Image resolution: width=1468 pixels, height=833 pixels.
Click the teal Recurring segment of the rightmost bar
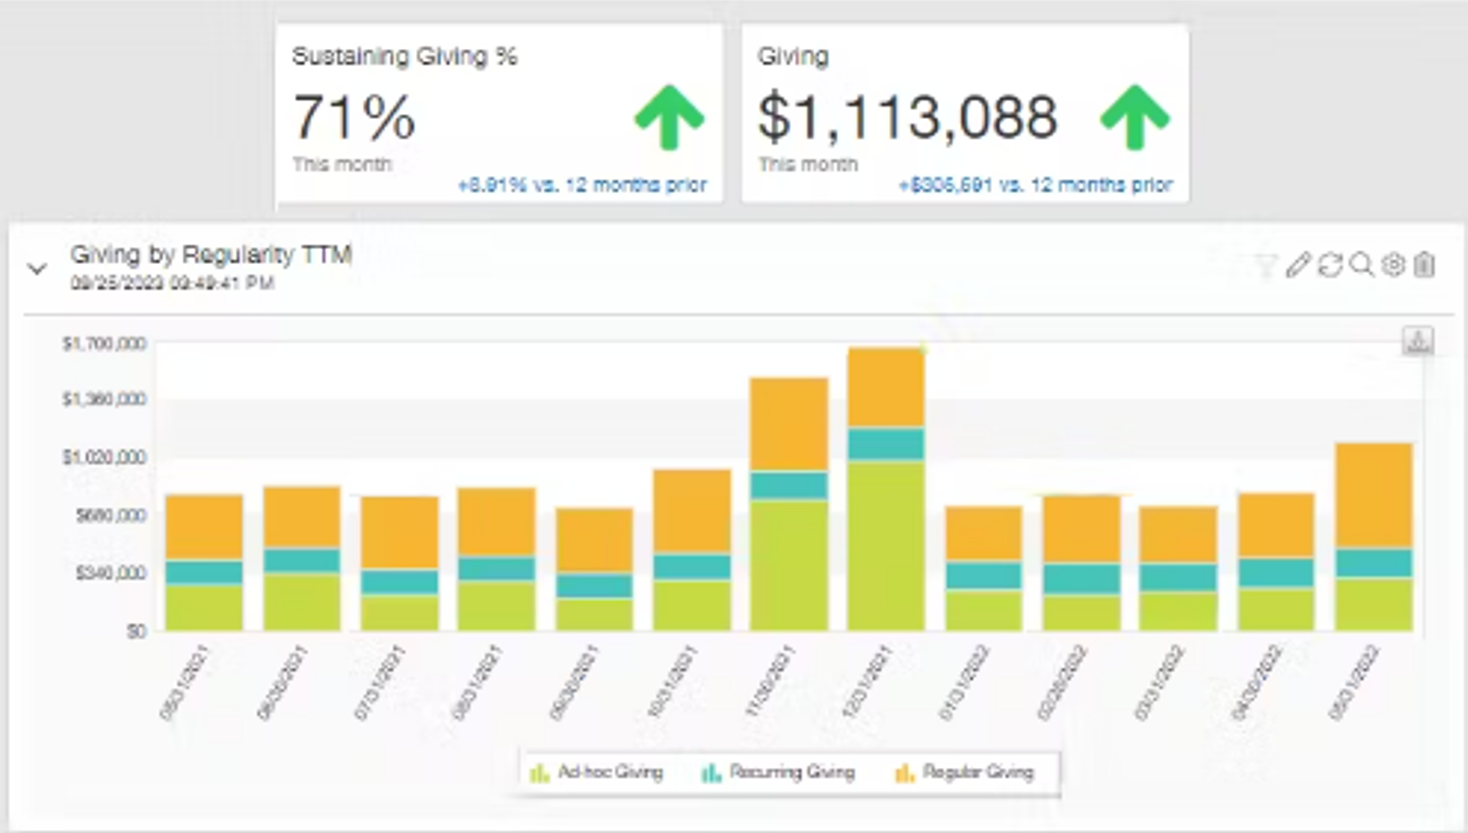click(x=1374, y=563)
